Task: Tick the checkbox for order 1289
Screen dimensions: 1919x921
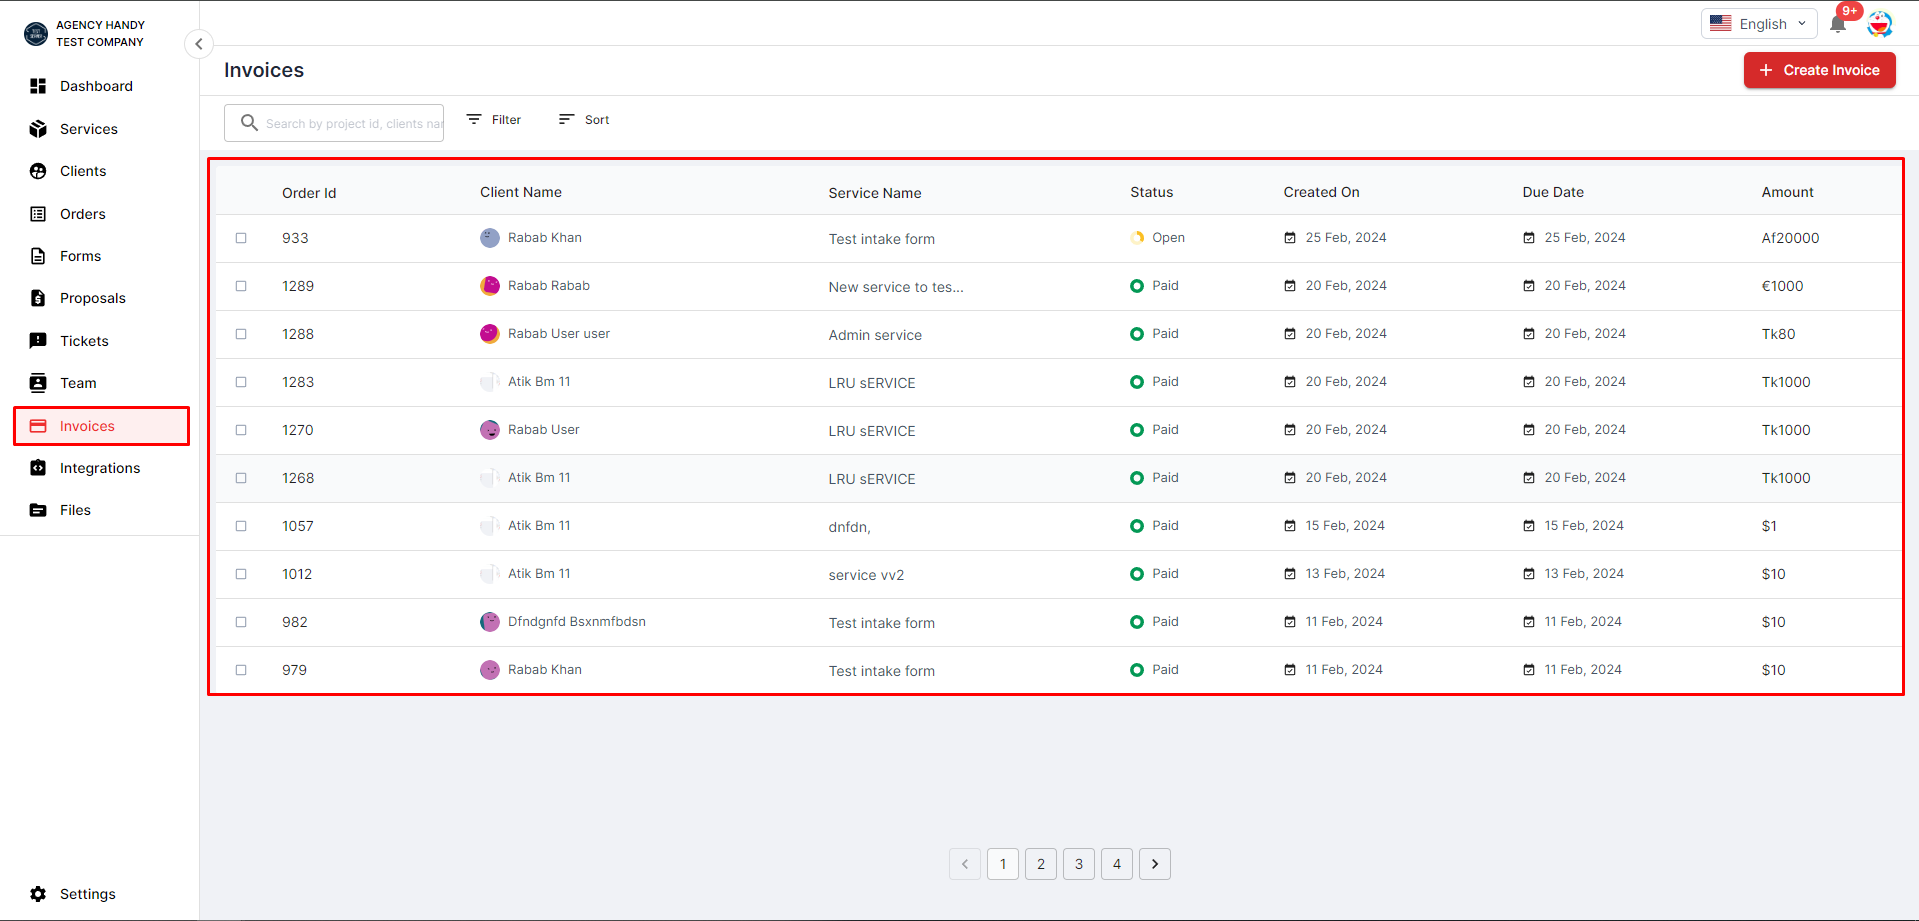Action: (241, 286)
